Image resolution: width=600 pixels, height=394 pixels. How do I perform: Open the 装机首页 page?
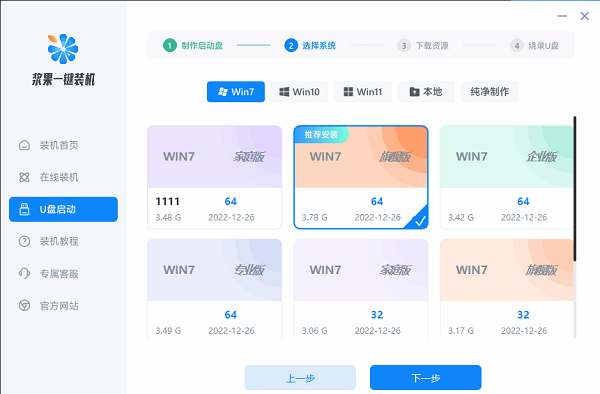pos(64,145)
